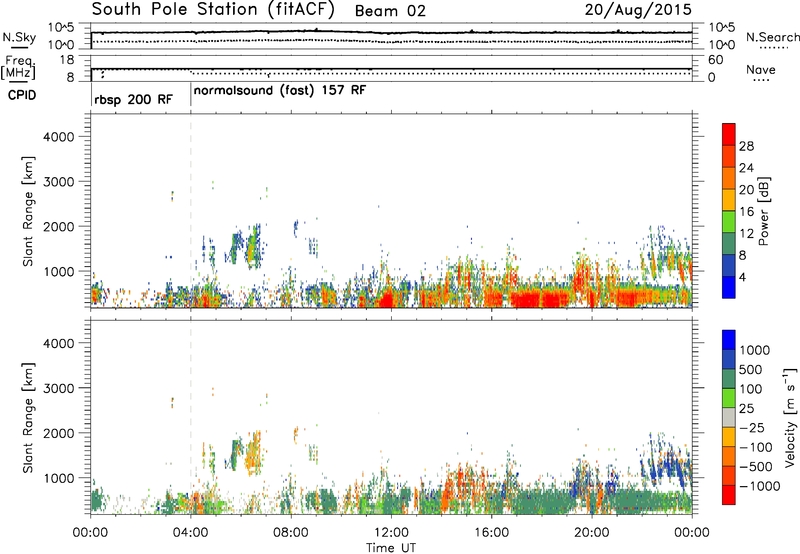Click the '10^5' tick on the left noise axis
Viewport: 800px width, 554px height.
(61, 28)
